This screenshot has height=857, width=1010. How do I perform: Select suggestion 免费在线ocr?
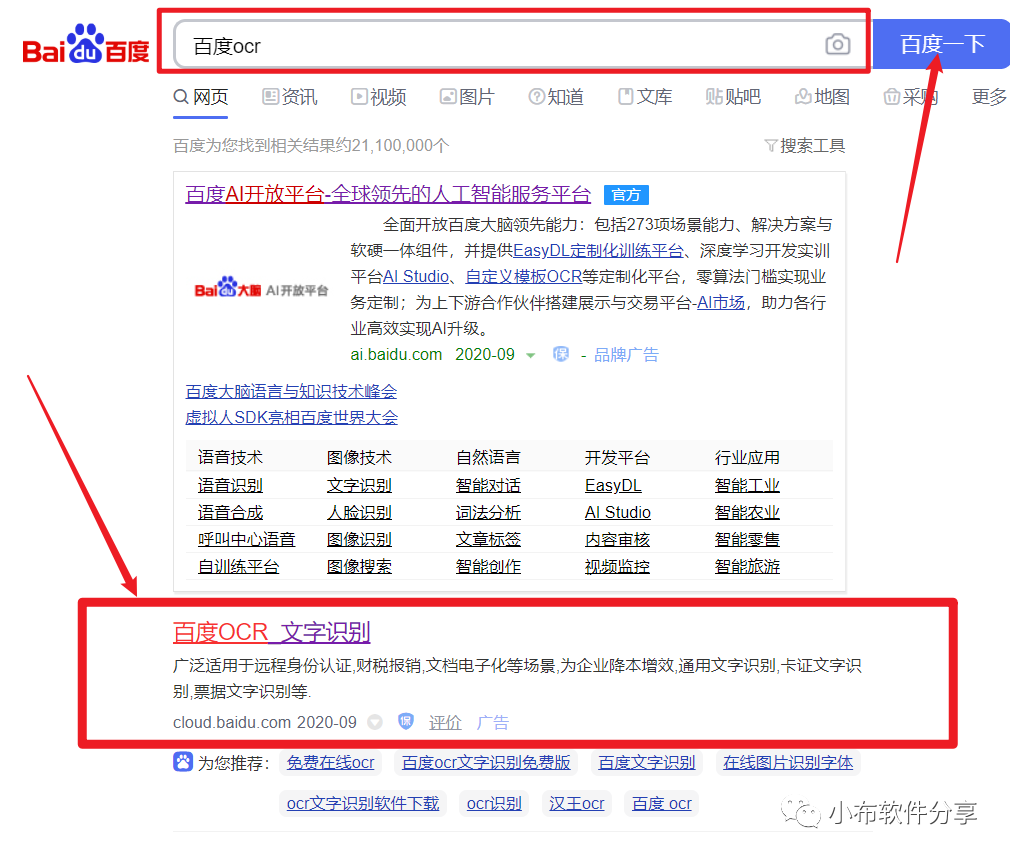[330, 762]
